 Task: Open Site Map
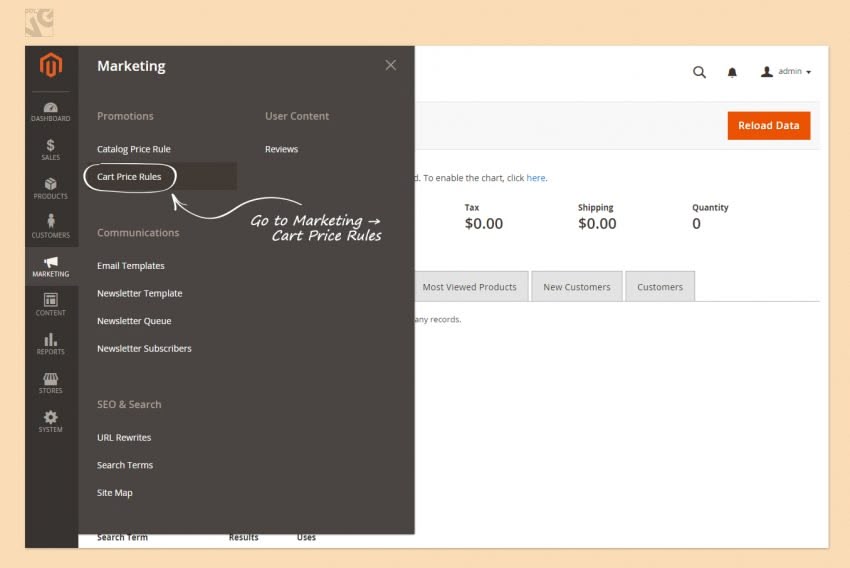tap(114, 493)
